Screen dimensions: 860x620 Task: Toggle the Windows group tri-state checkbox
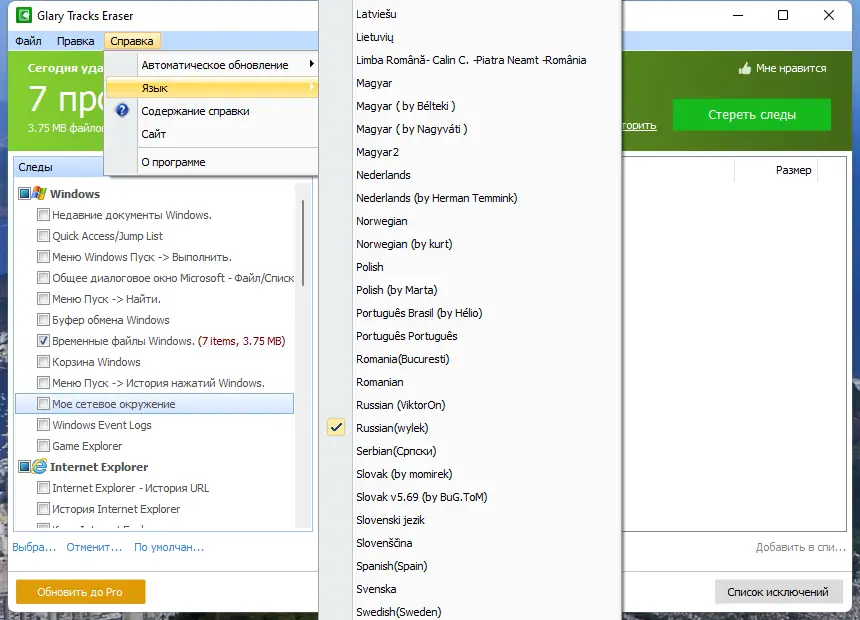[x=25, y=193]
